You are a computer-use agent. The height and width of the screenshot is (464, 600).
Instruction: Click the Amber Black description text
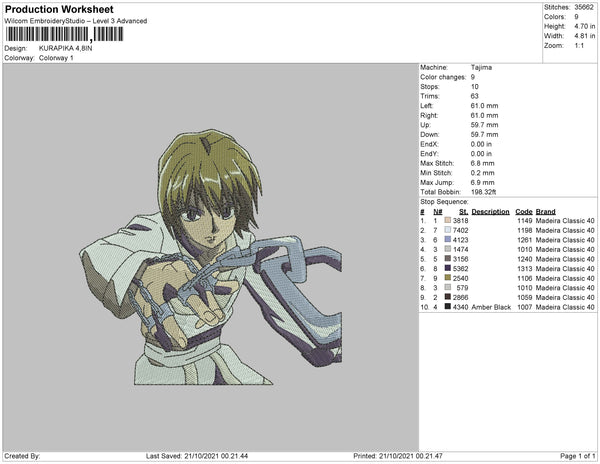(x=491, y=307)
